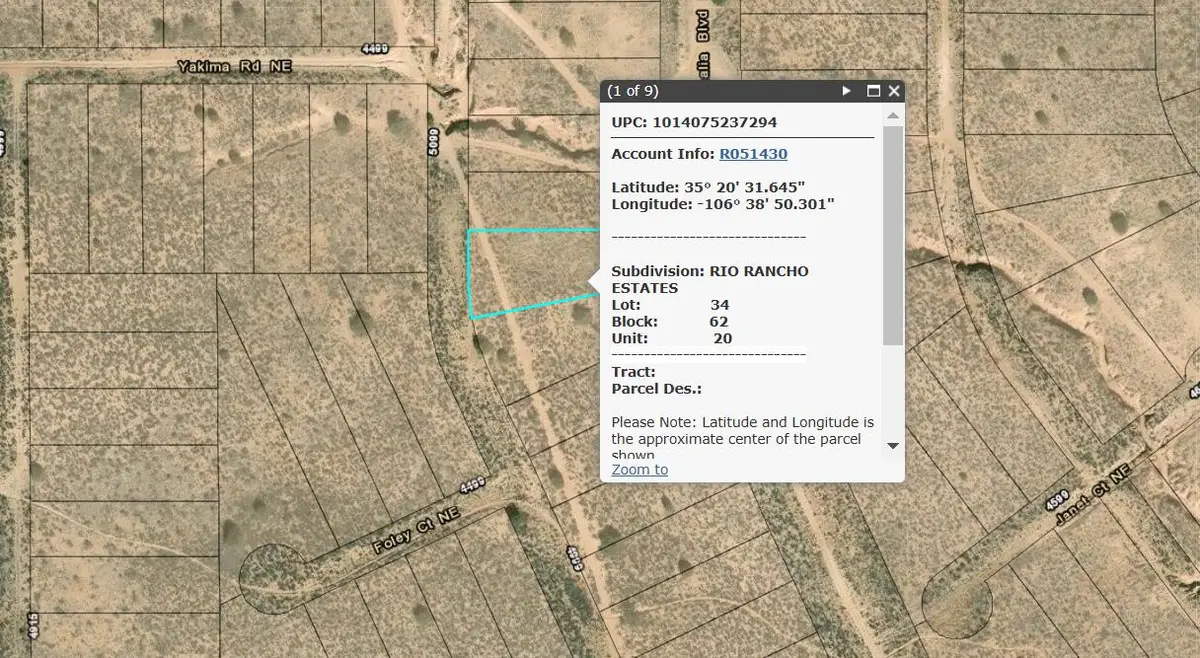The image size is (1200, 658).
Task: Close the parcel info popup
Action: click(893, 90)
